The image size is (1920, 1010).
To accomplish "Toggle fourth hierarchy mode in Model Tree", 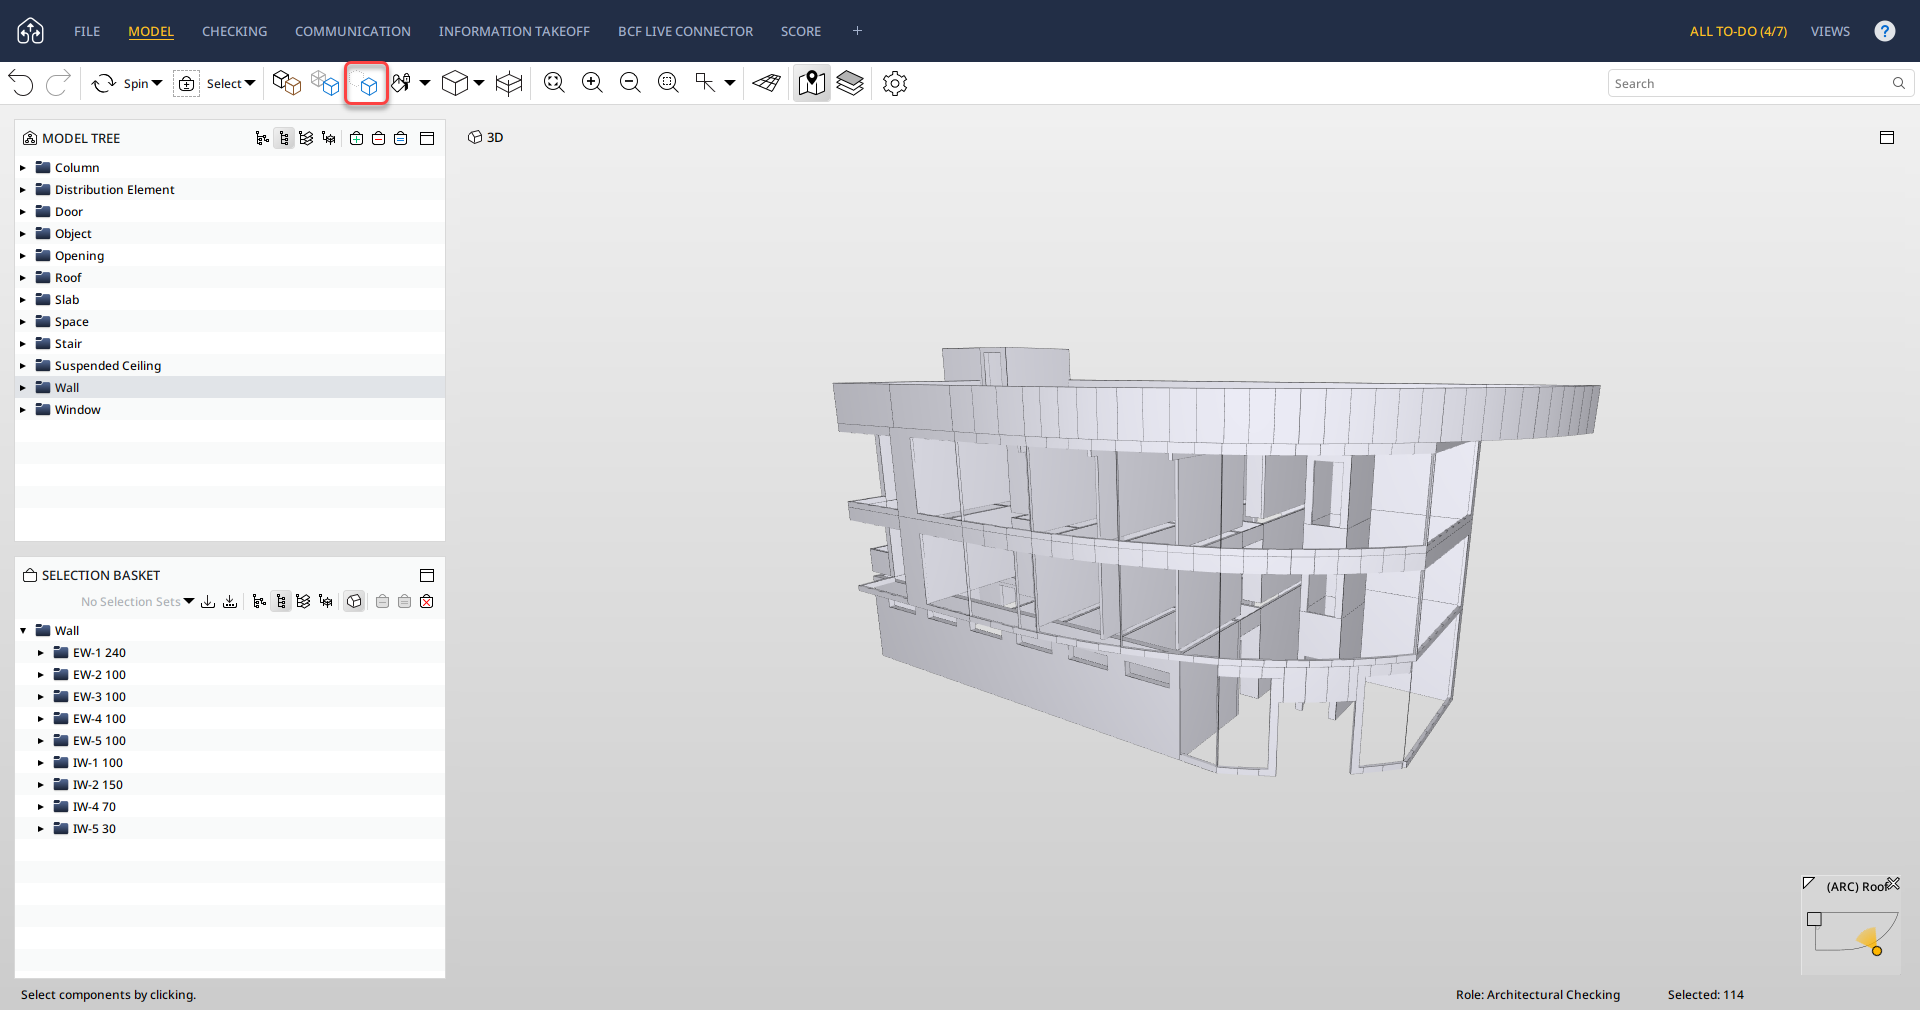I will click(328, 138).
